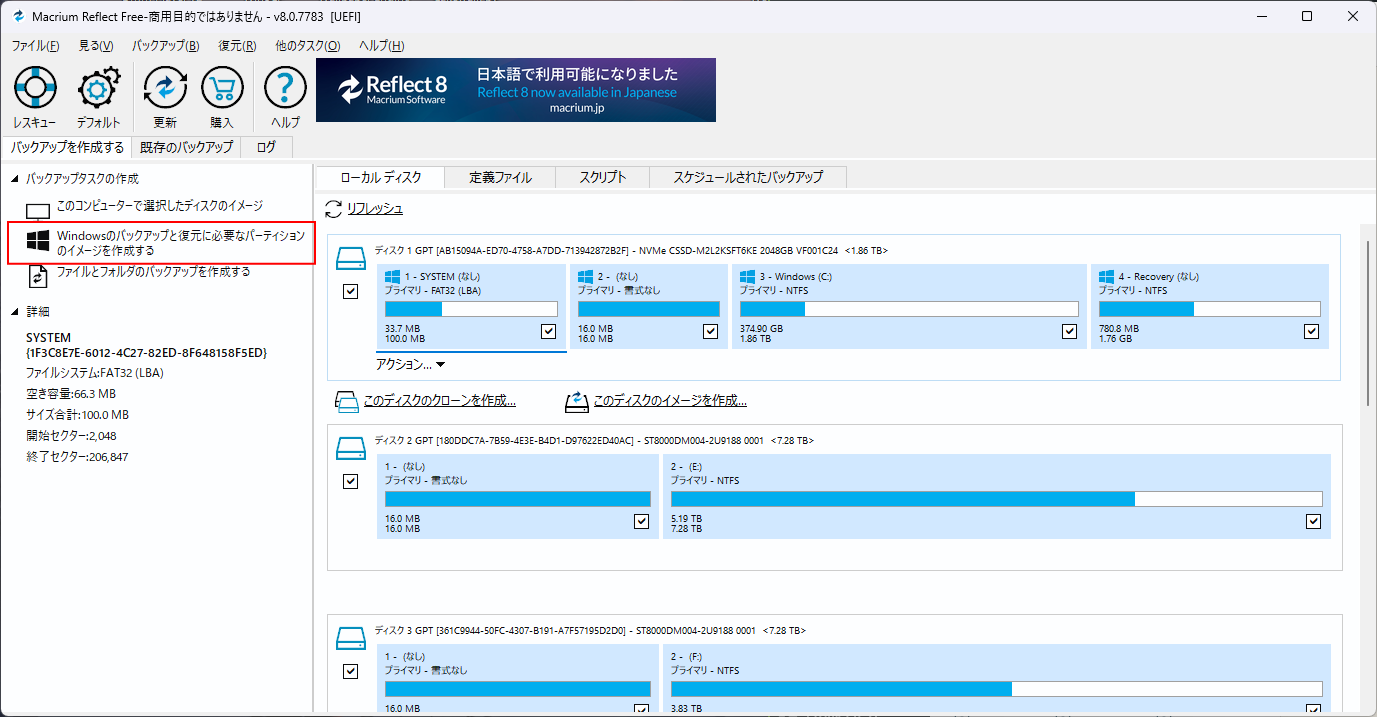The image size is (1377, 717).
Task: Open the 他のタスク menu
Action: tap(307, 46)
